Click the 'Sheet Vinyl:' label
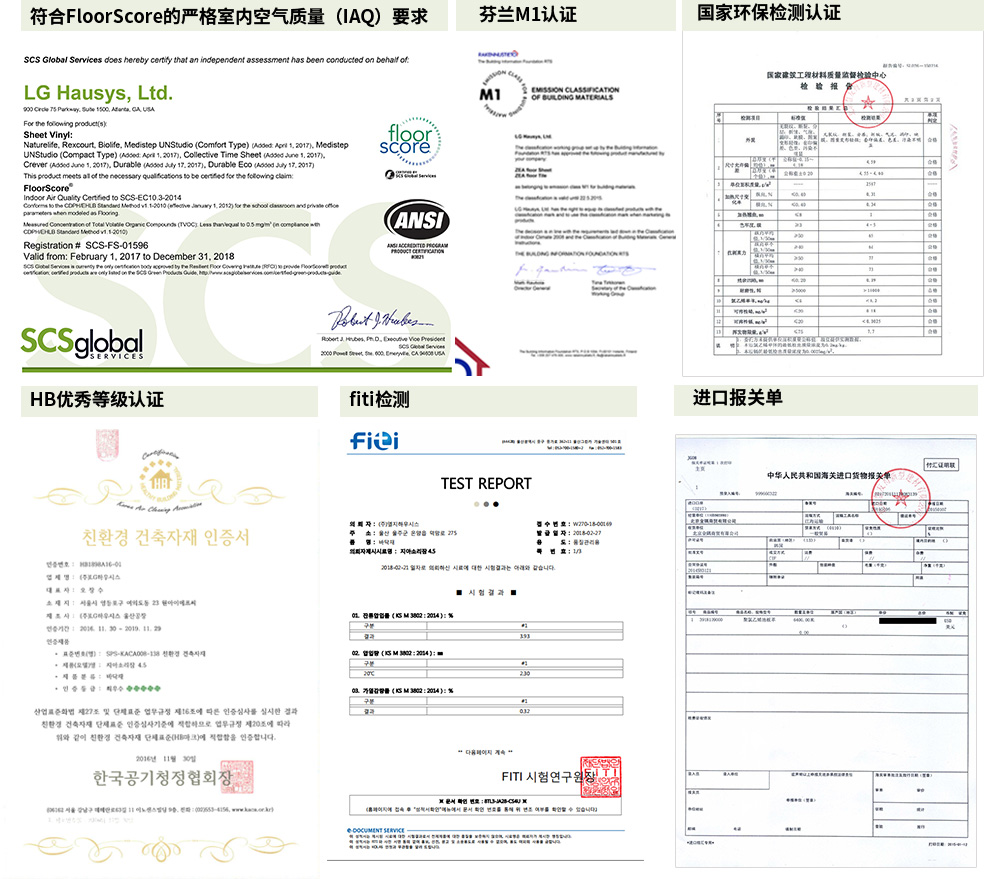The width and height of the screenshot is (990, 879). [48, 135]
